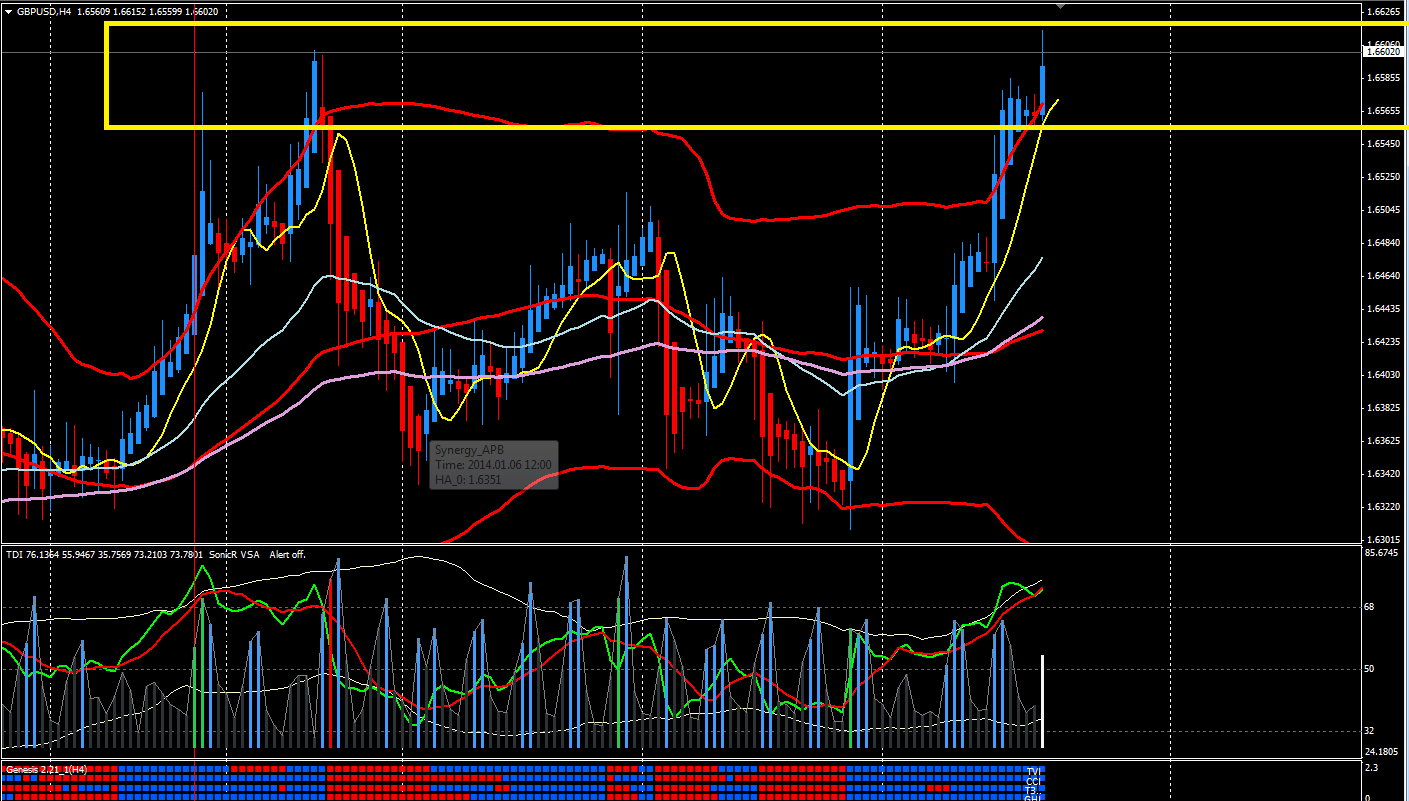Click the tall white volume bar
The image size is (1409, 801).
pyautogui.click(x=1043, y=702)
